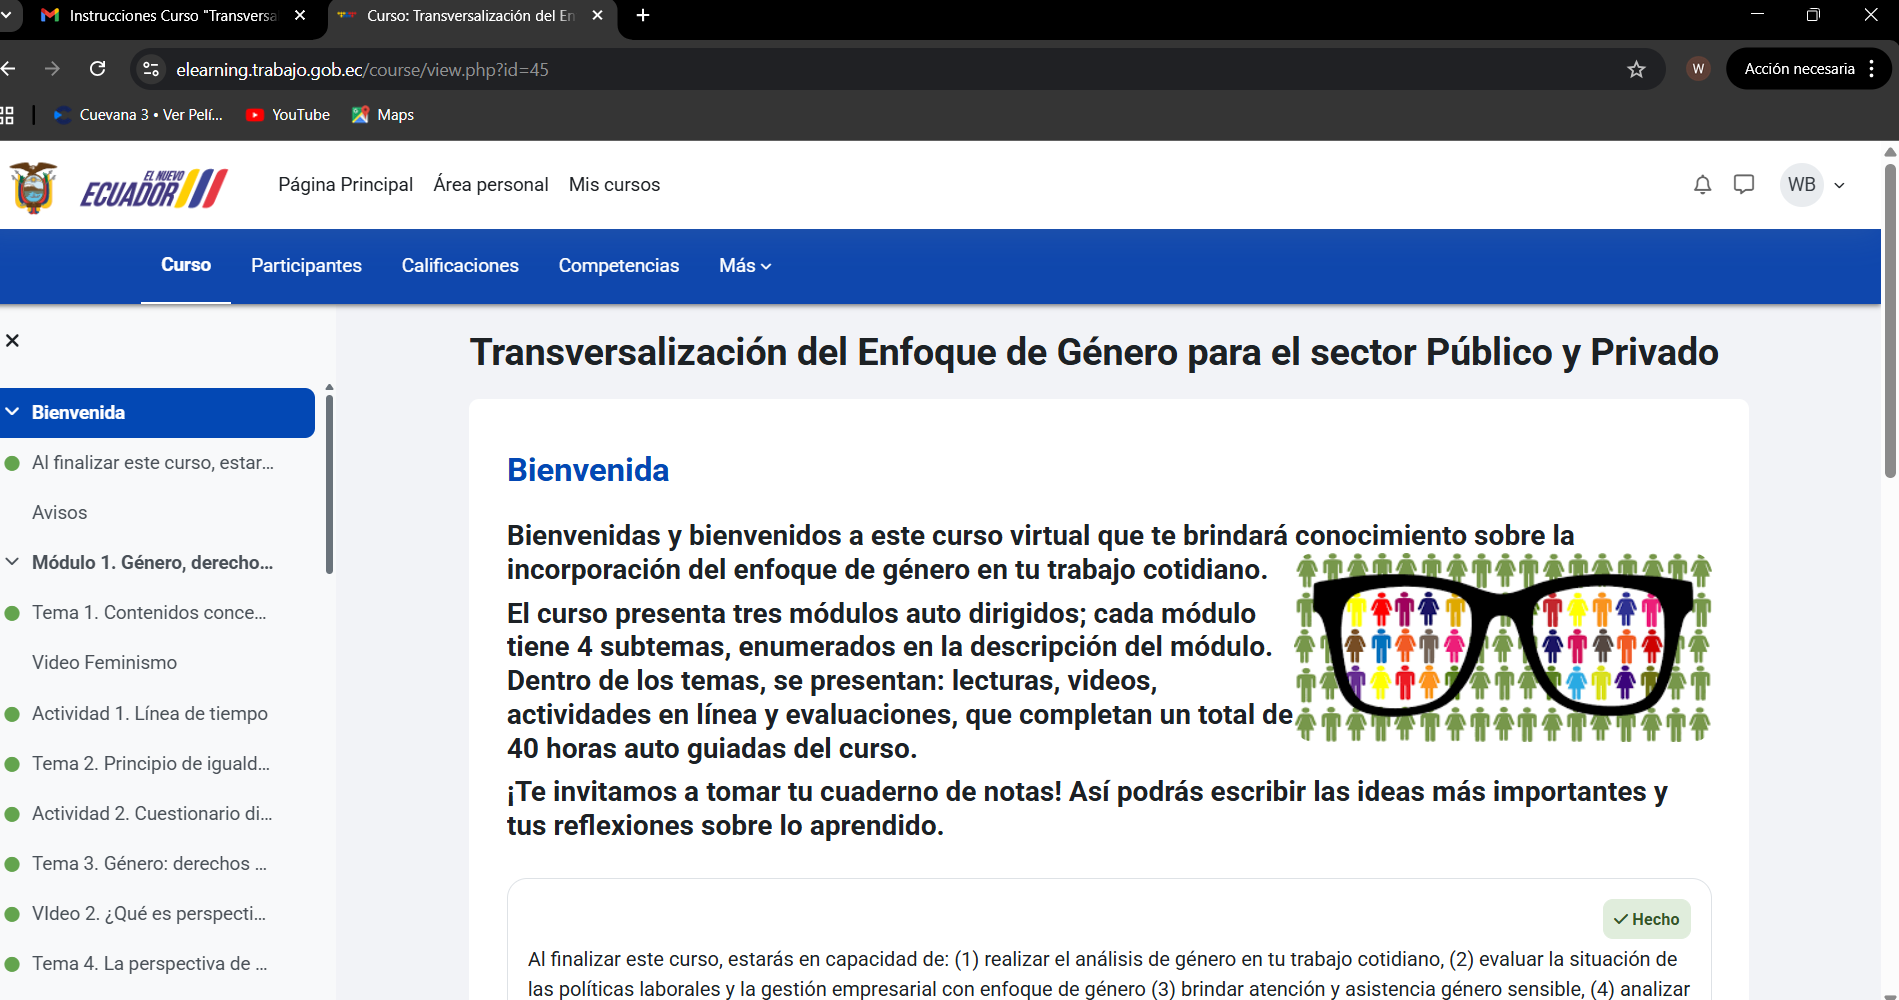
Task: Switch to the Participantes tab
Action: tap(306, 266)
